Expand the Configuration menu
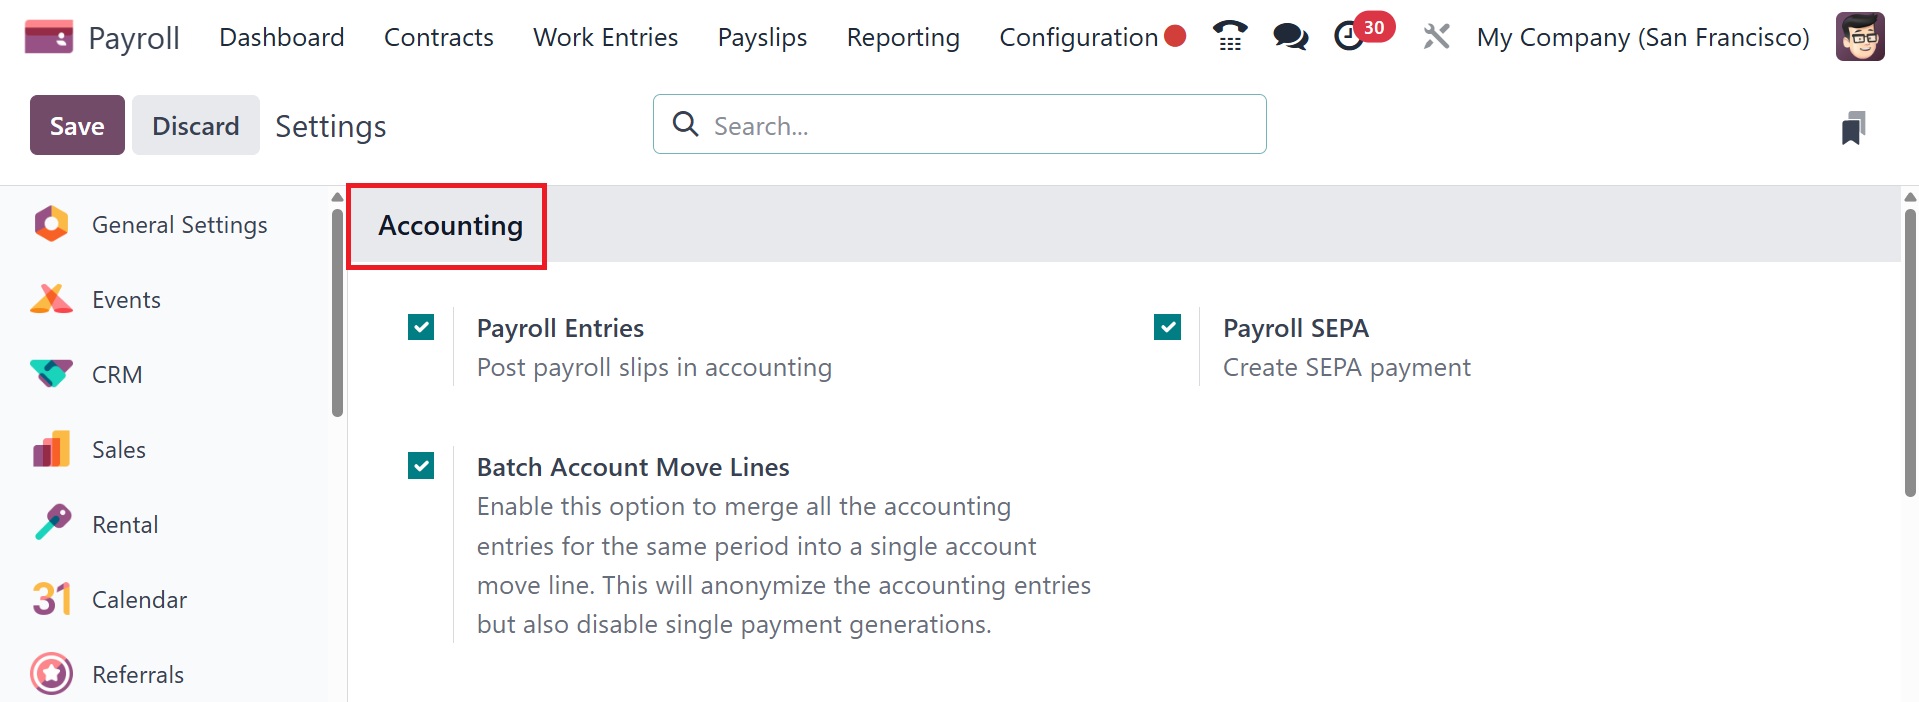 [1078, 37]
